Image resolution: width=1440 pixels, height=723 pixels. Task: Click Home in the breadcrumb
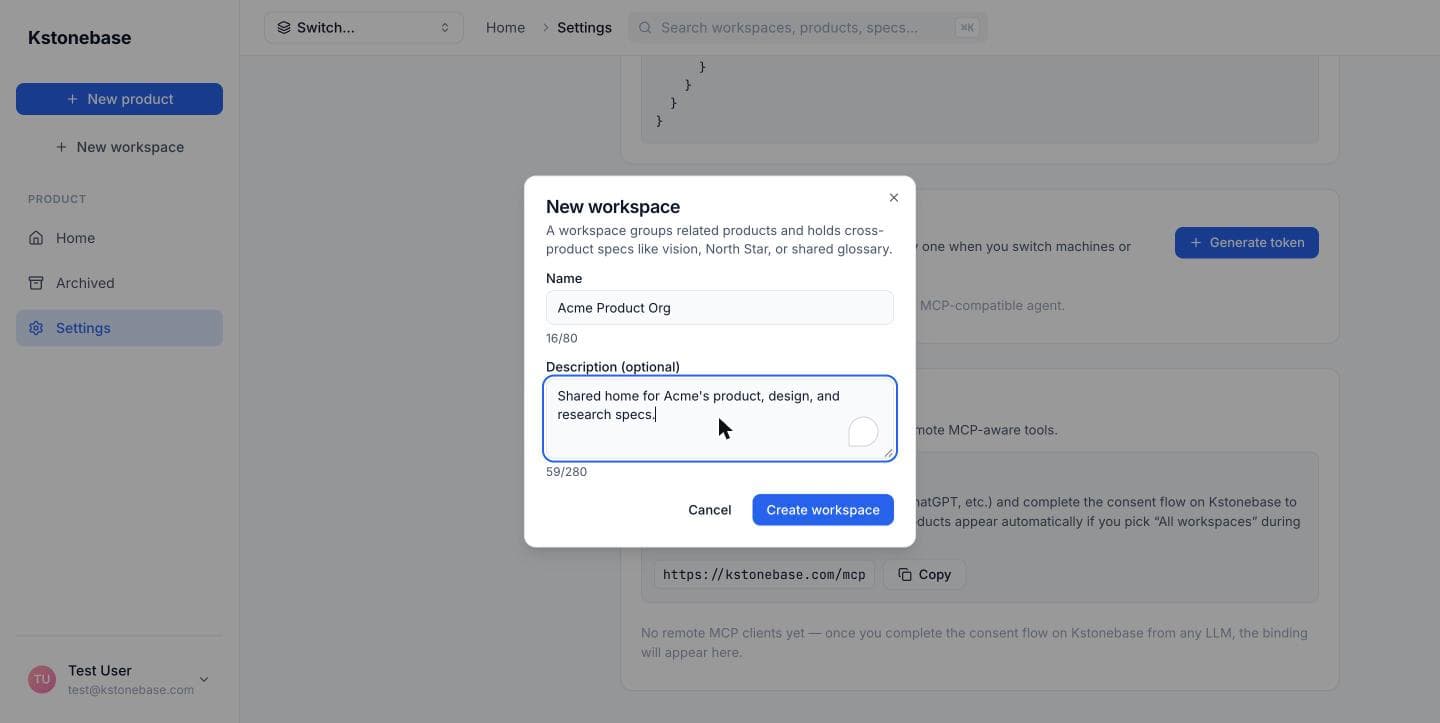(x=505, y=28)
